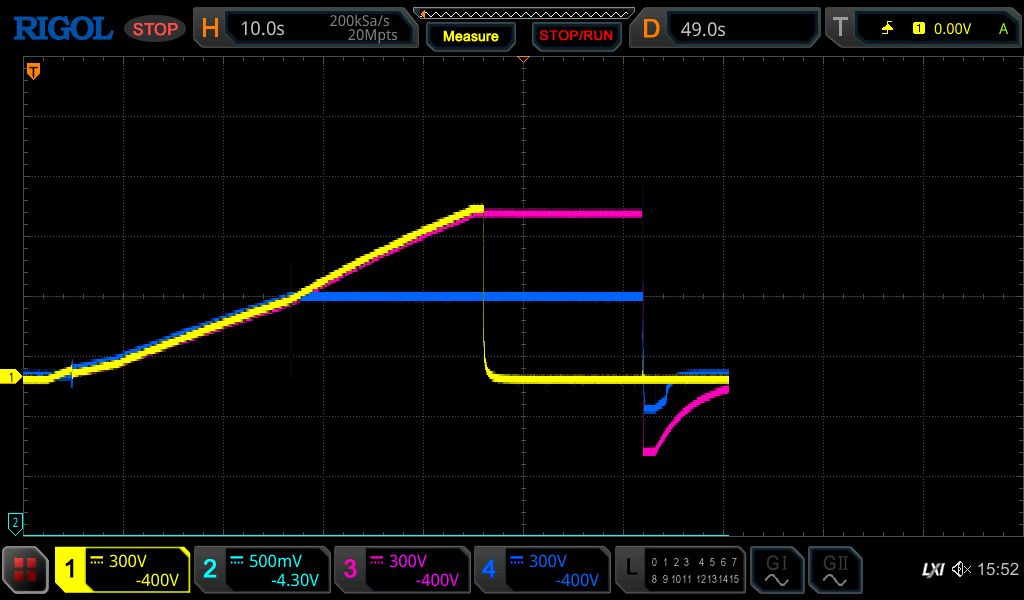Open trigger settings showing 0.00V
Viewport: 1024px width, 600px height.
(x=922, y=29)
